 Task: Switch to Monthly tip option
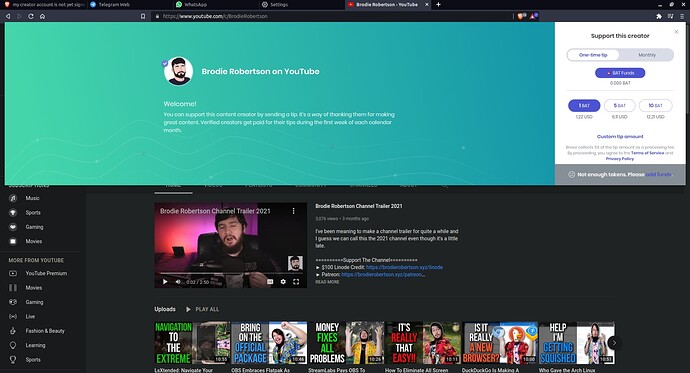646,55
